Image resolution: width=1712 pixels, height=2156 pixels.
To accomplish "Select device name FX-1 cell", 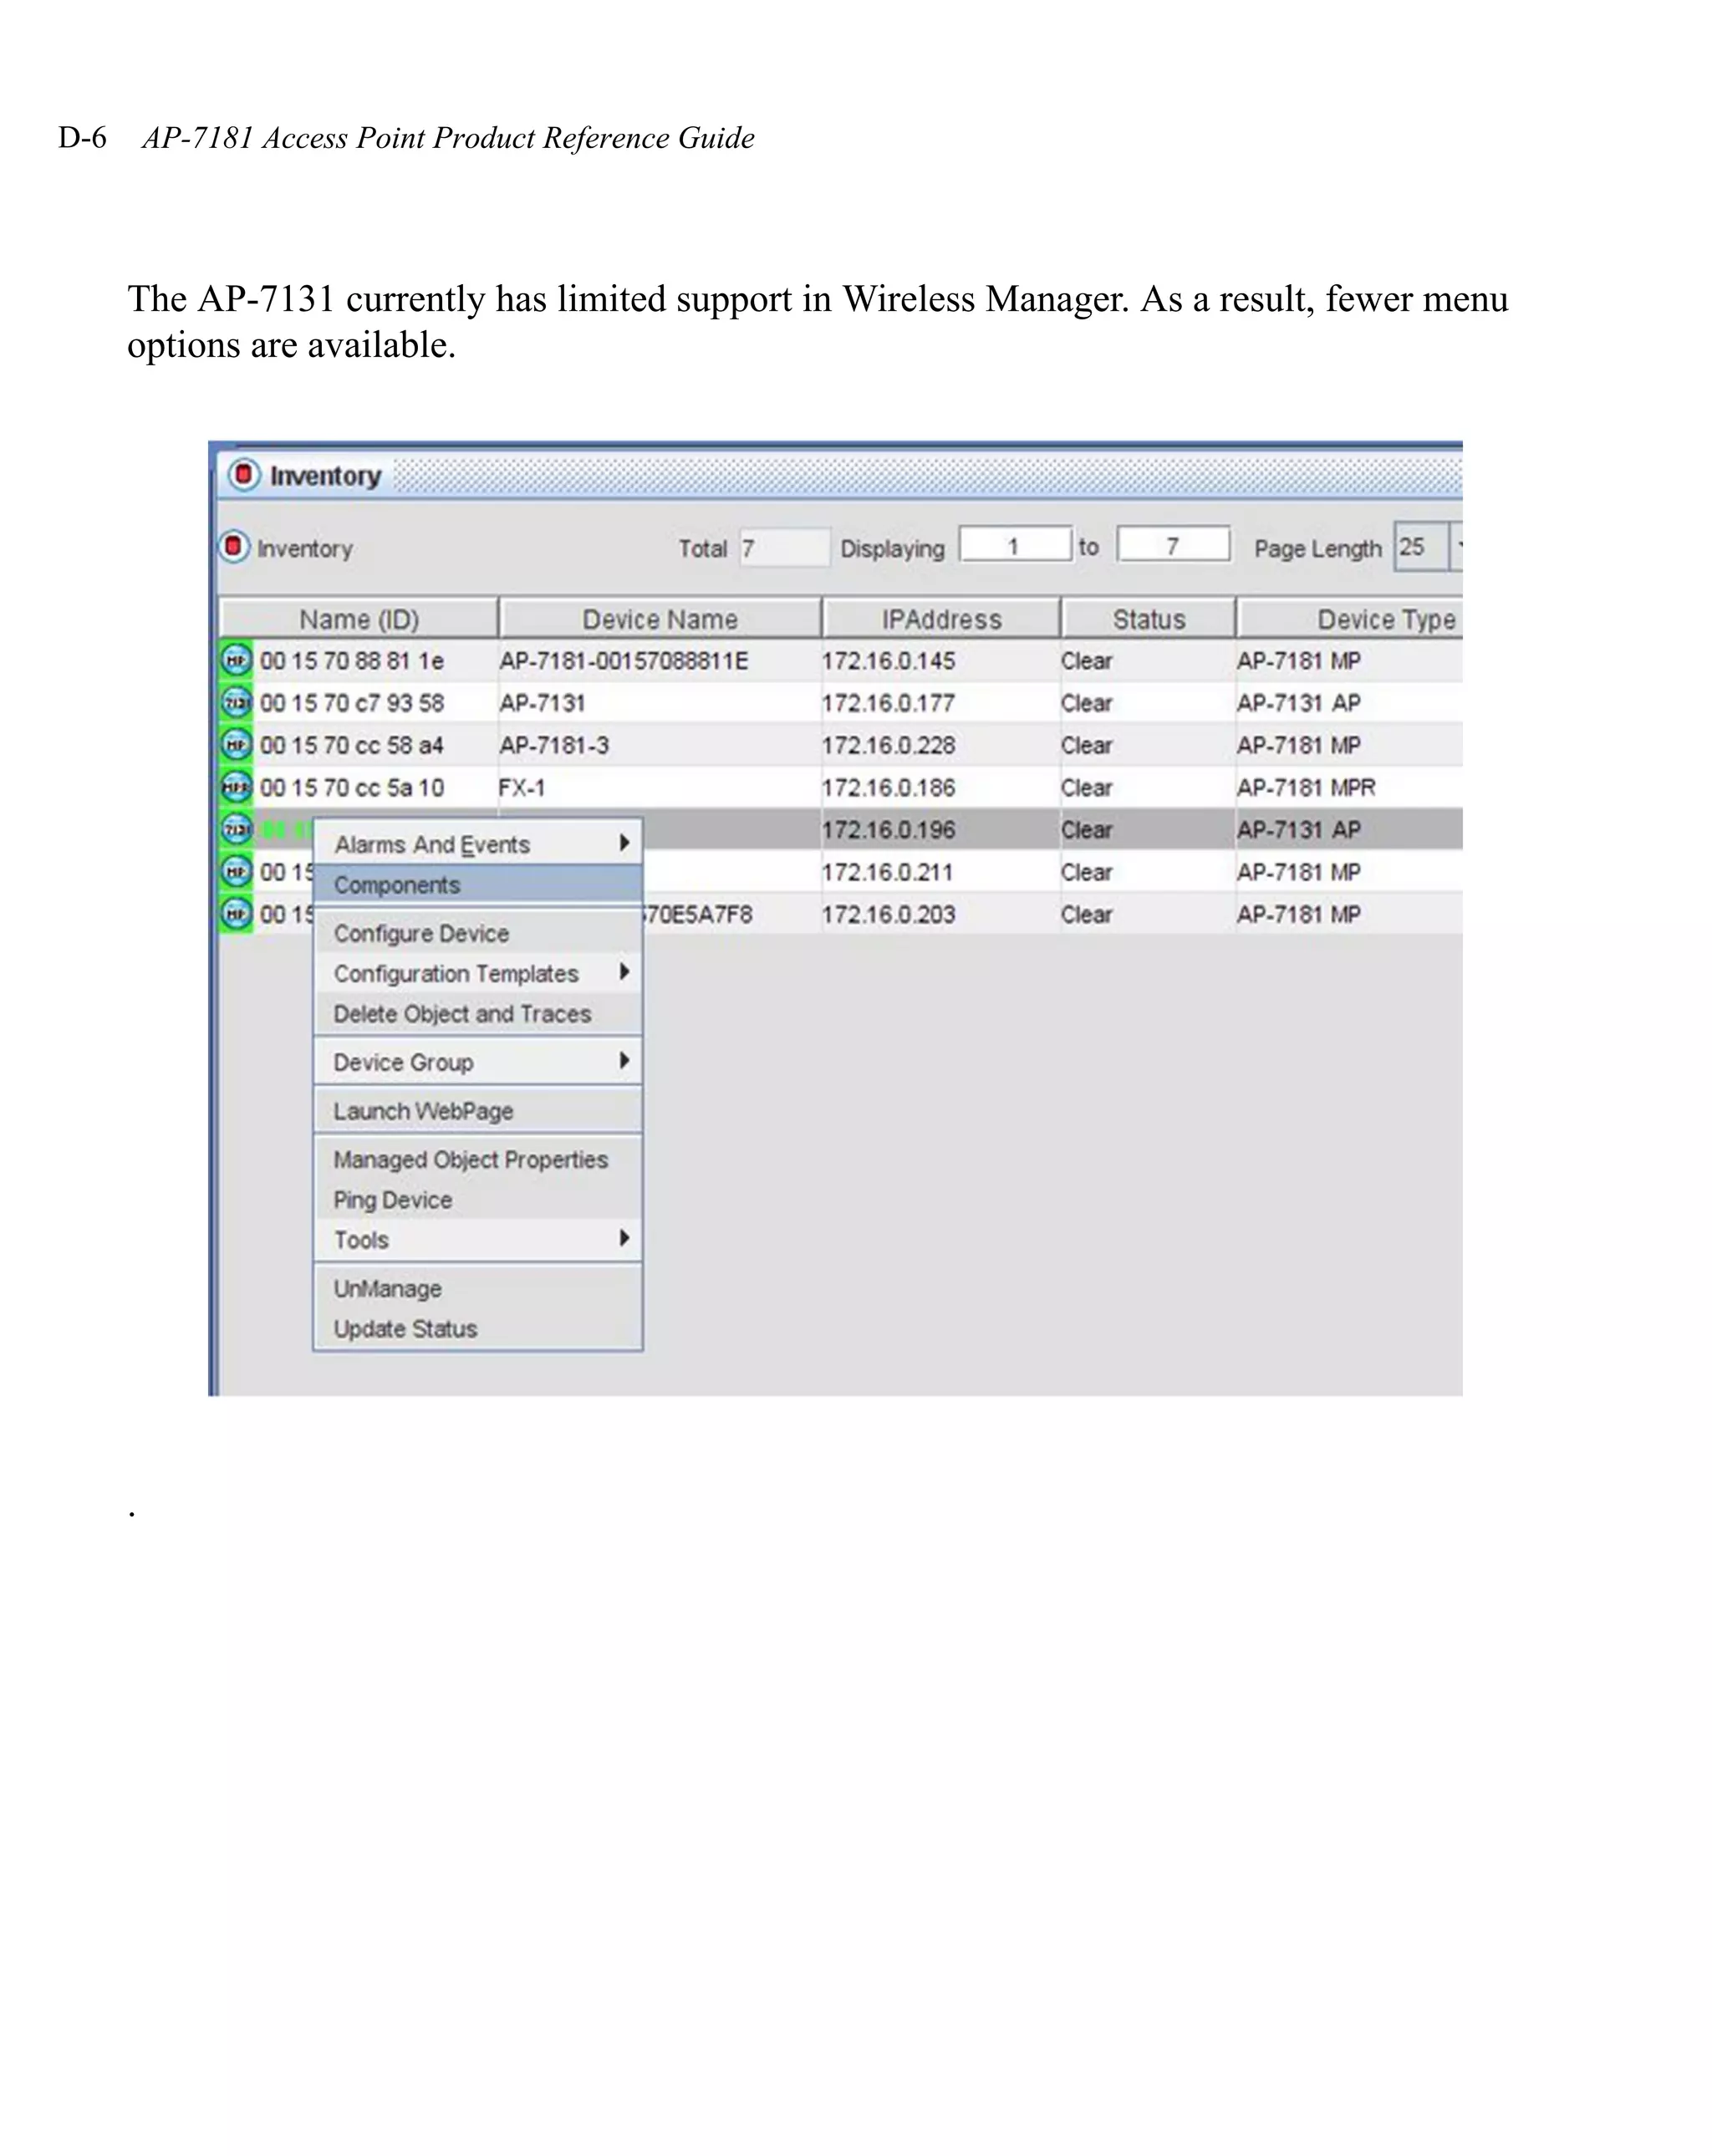I will click(522, 788).
